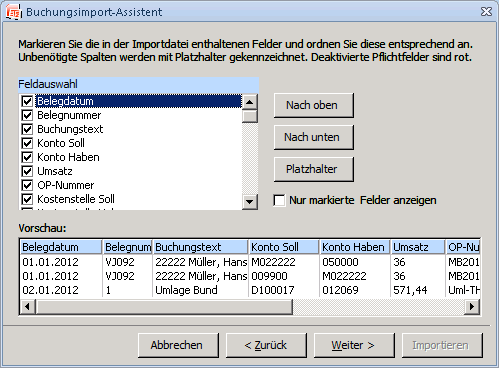
Task: Click the 012069 Konto Haben cell
Action: click(x=340, y=290)
